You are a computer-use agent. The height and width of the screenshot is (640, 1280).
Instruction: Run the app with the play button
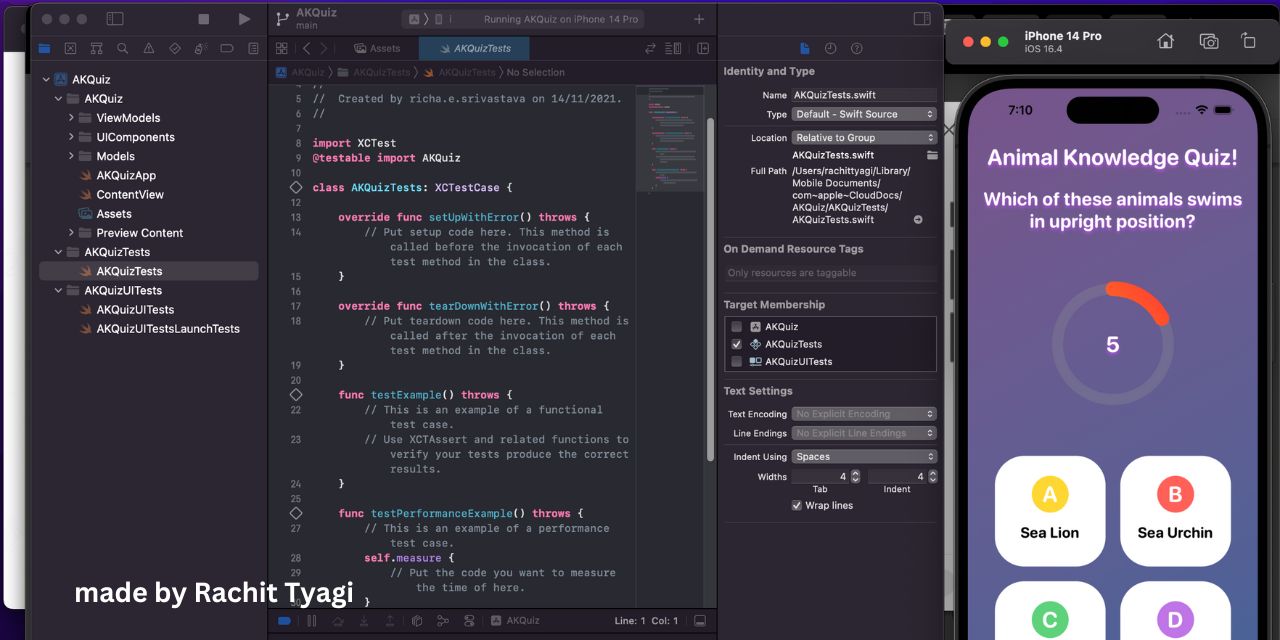(244, 18)
